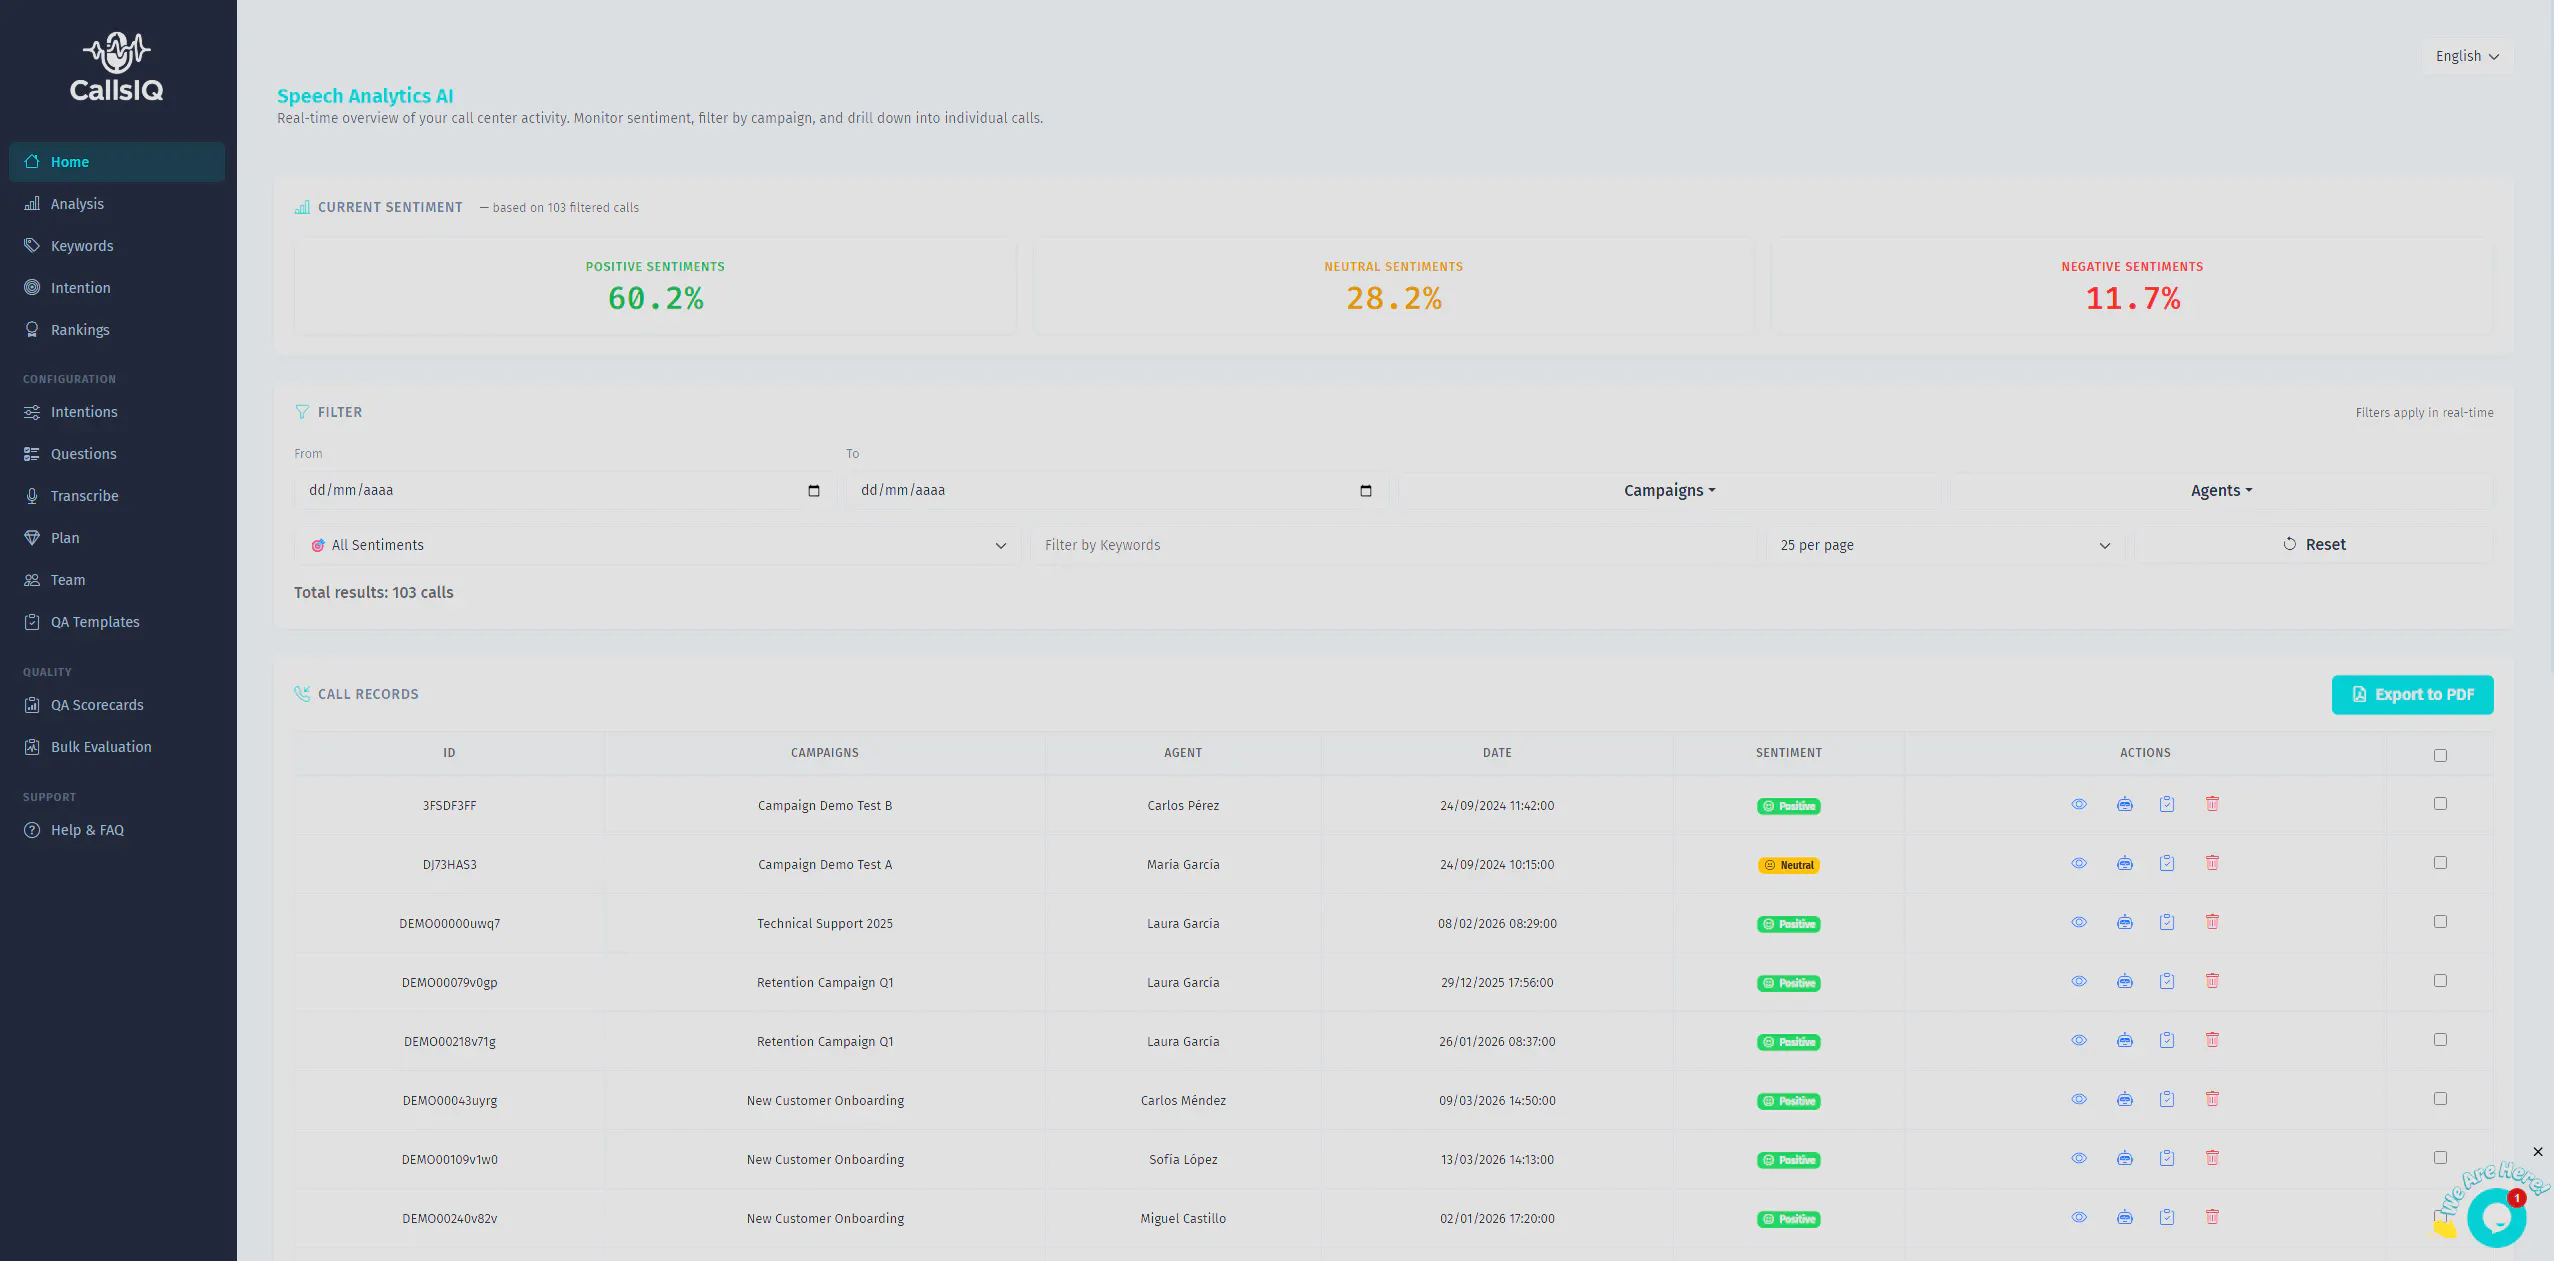Image resolution: width=2554 pixels, height=1261 pixels.
Task: Select checkbox for call DEMO00043uyrg
Action: click(2440, 1099)
